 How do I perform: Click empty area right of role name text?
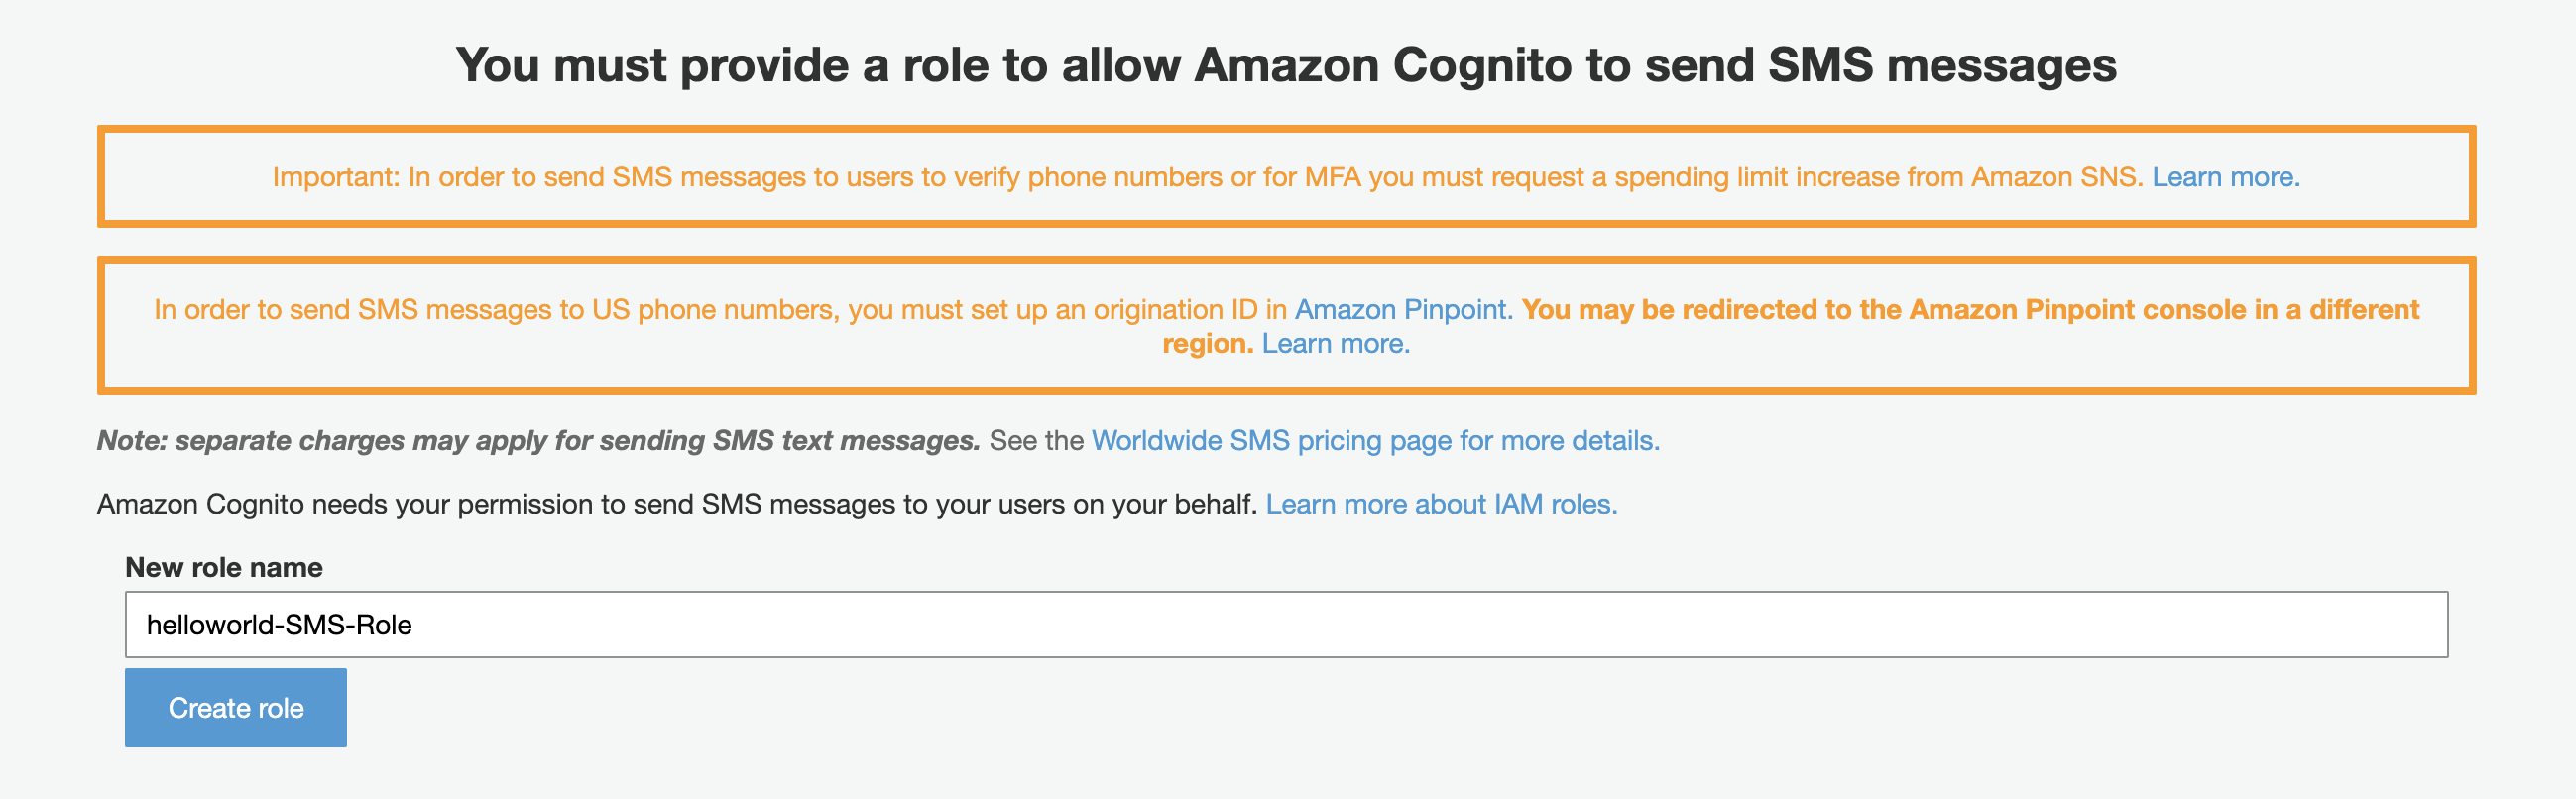1430,625
